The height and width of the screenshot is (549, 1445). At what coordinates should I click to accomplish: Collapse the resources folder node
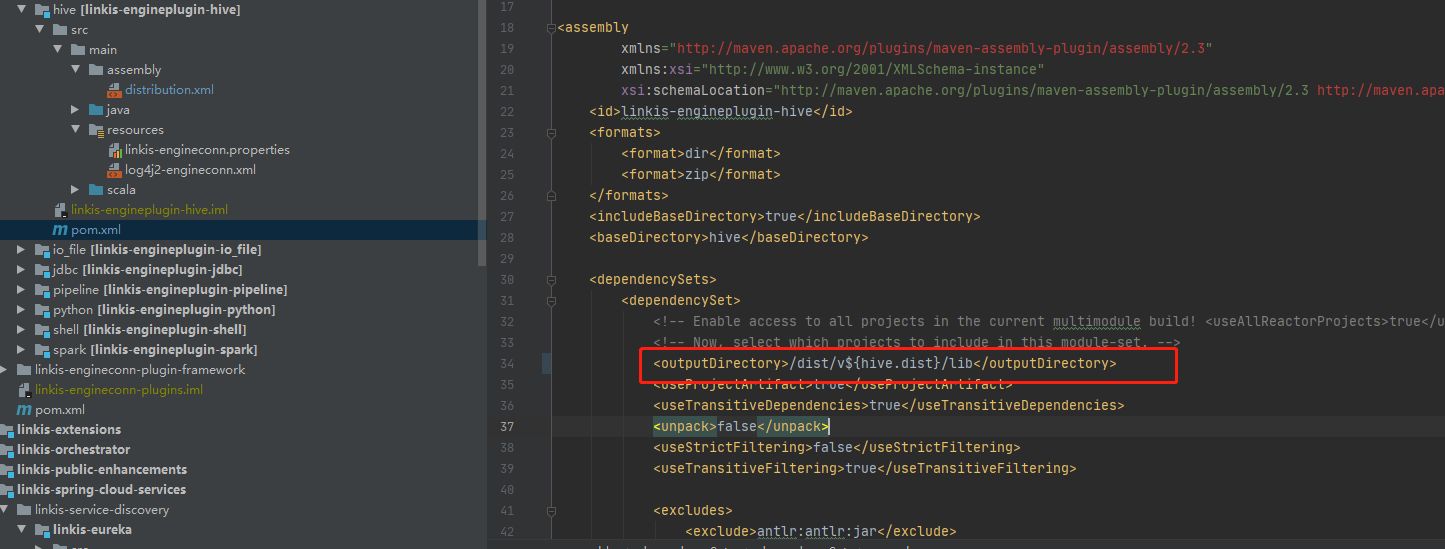(x=75, y=129)
